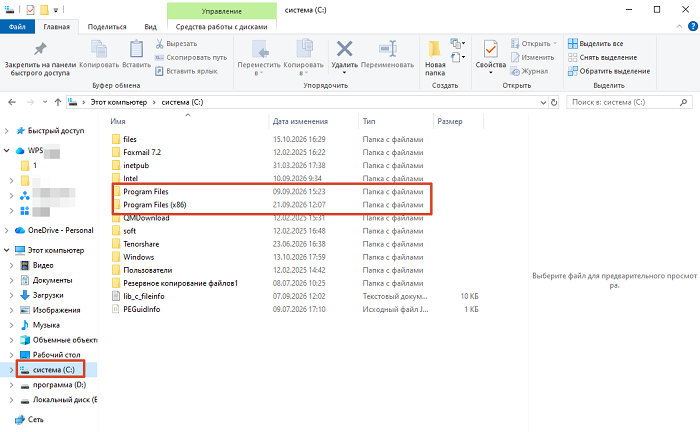The height and width of the screenshot is (432, 700).
Task: Open the Переместить в dropdown
Action: [x=259, y=58]
